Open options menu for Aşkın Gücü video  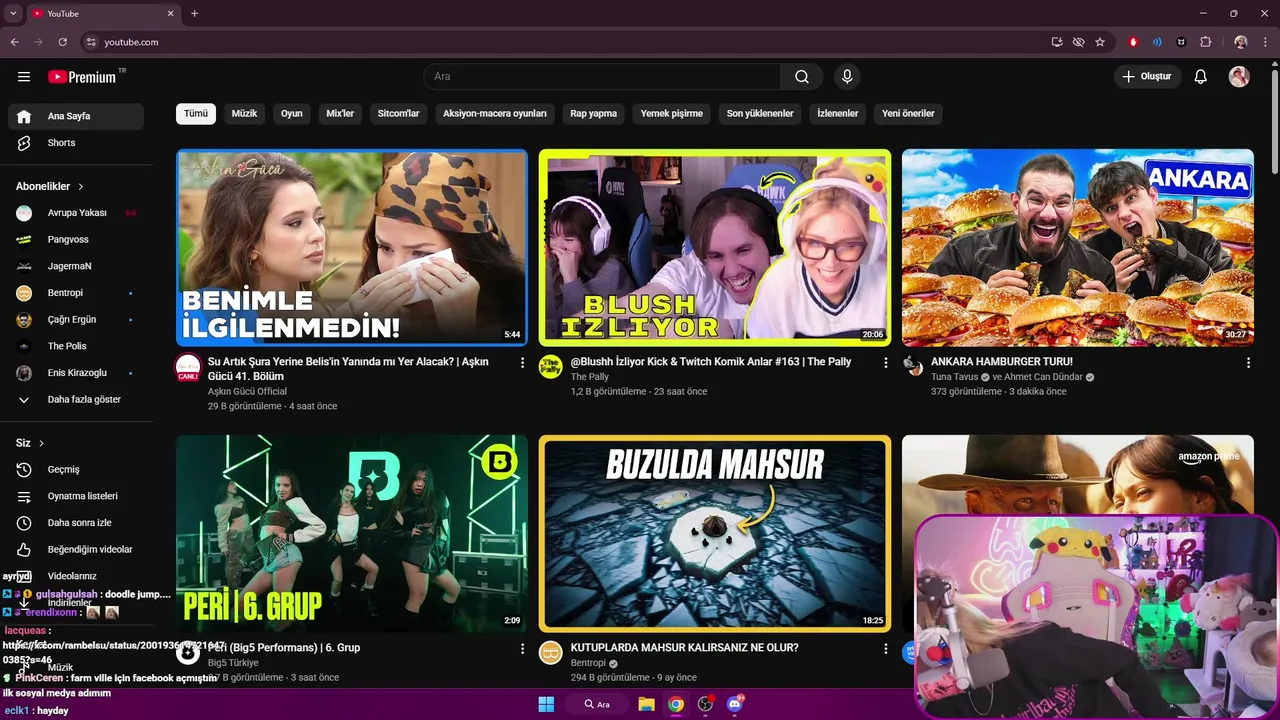[x=522, y=363]
